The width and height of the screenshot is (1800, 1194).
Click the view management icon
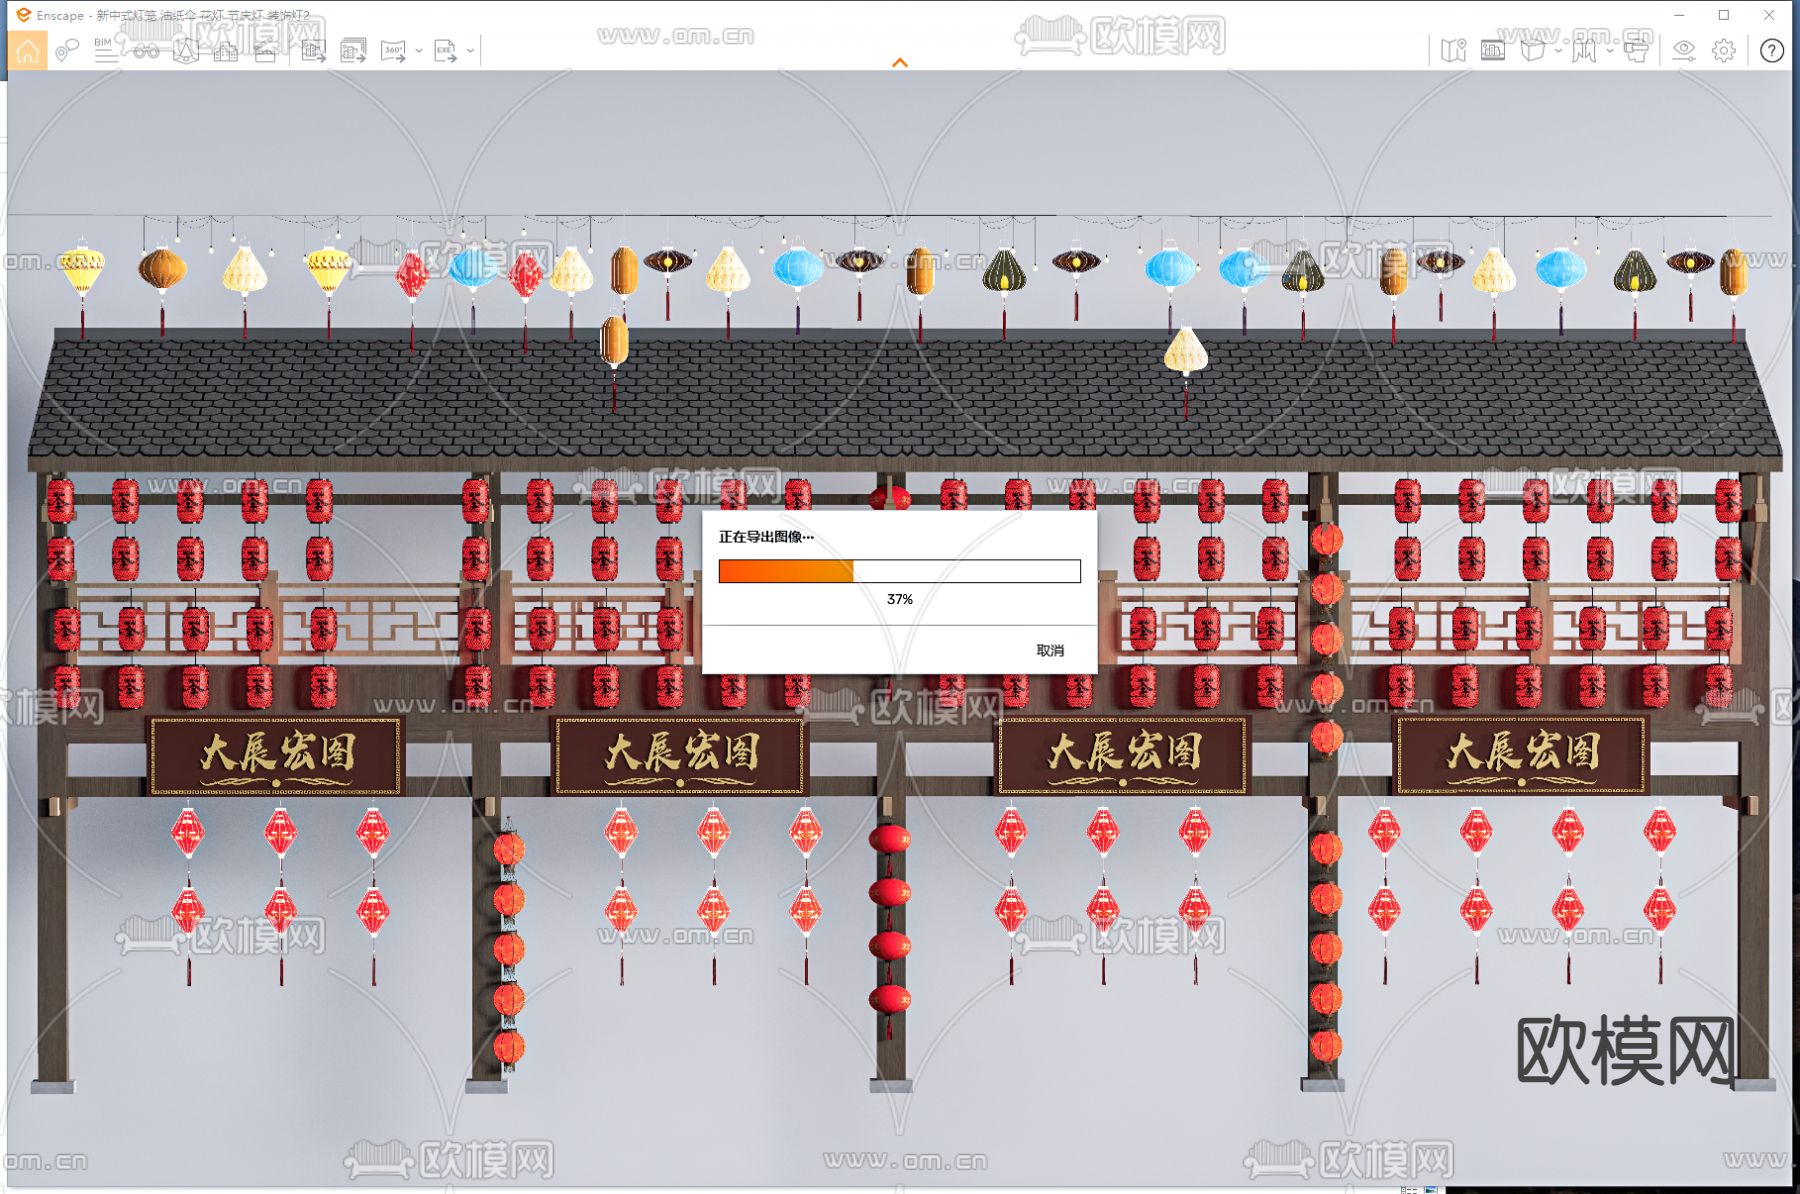click(x=1584, y=51)
